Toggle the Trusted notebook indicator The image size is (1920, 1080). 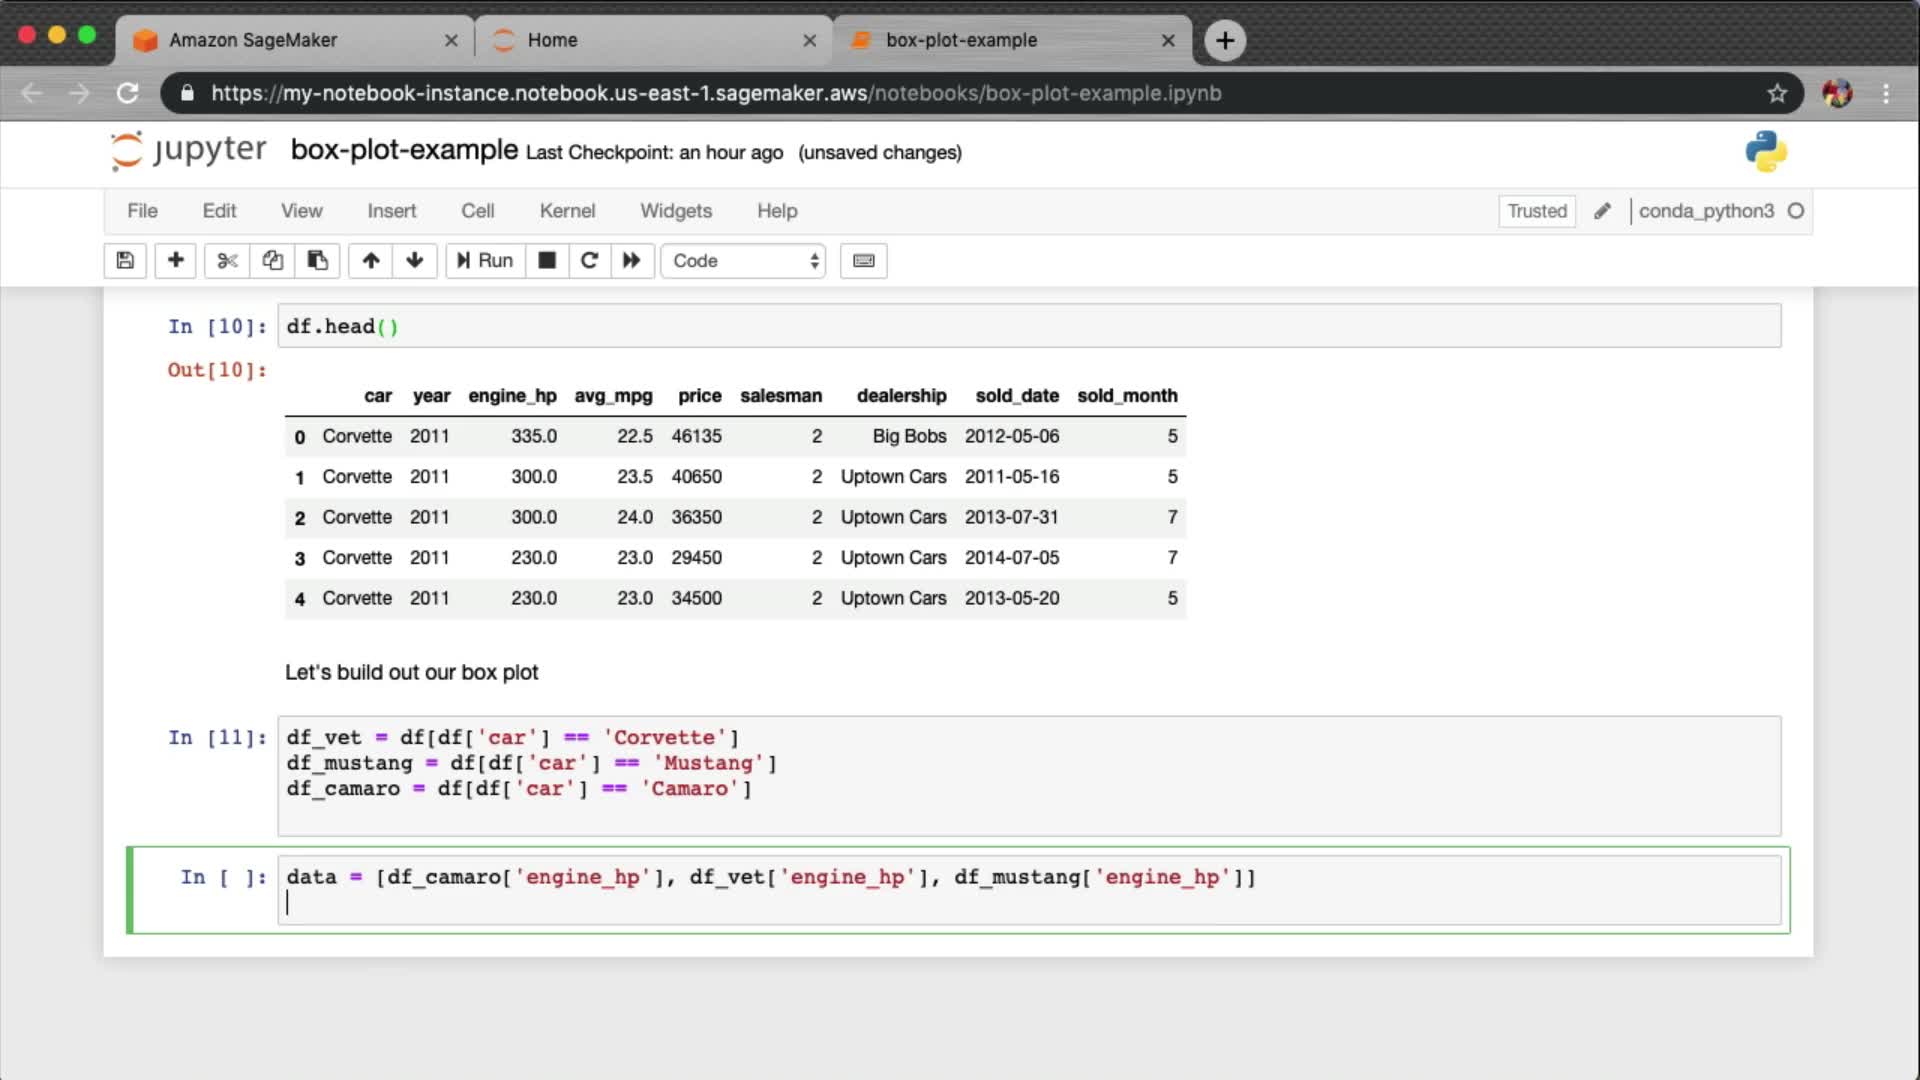point(1536,211)
